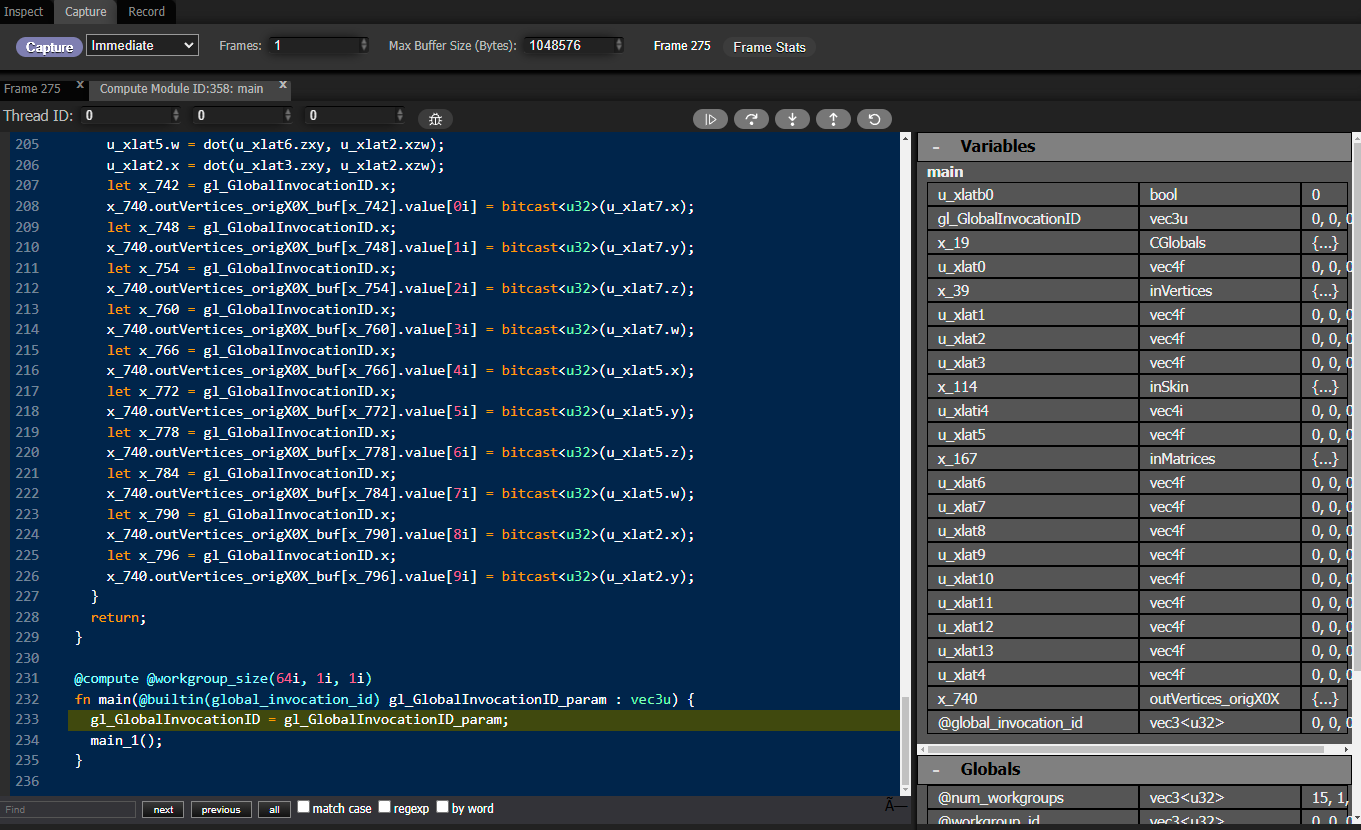Click the debug bug icon button

(435, 119)
